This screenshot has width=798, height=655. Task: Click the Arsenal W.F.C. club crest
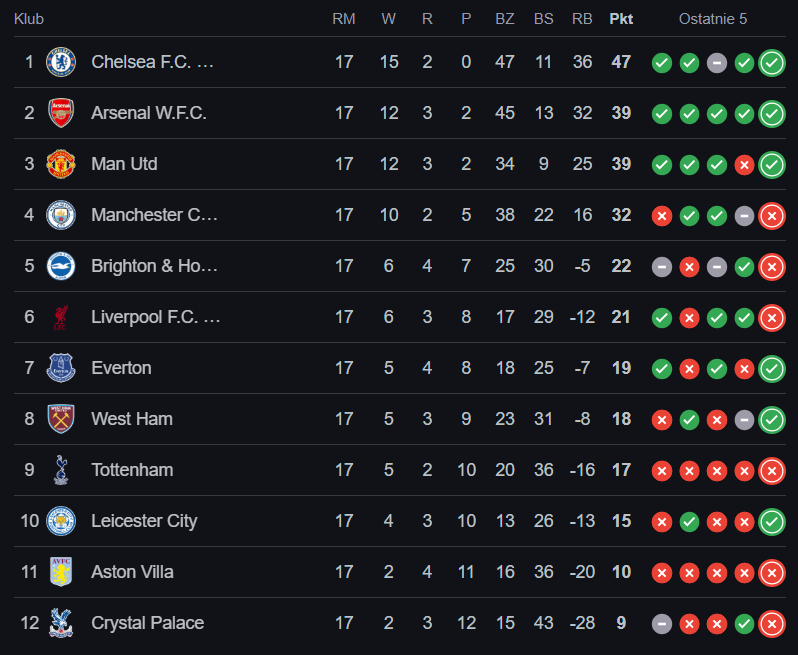click(x=61, y=113)
